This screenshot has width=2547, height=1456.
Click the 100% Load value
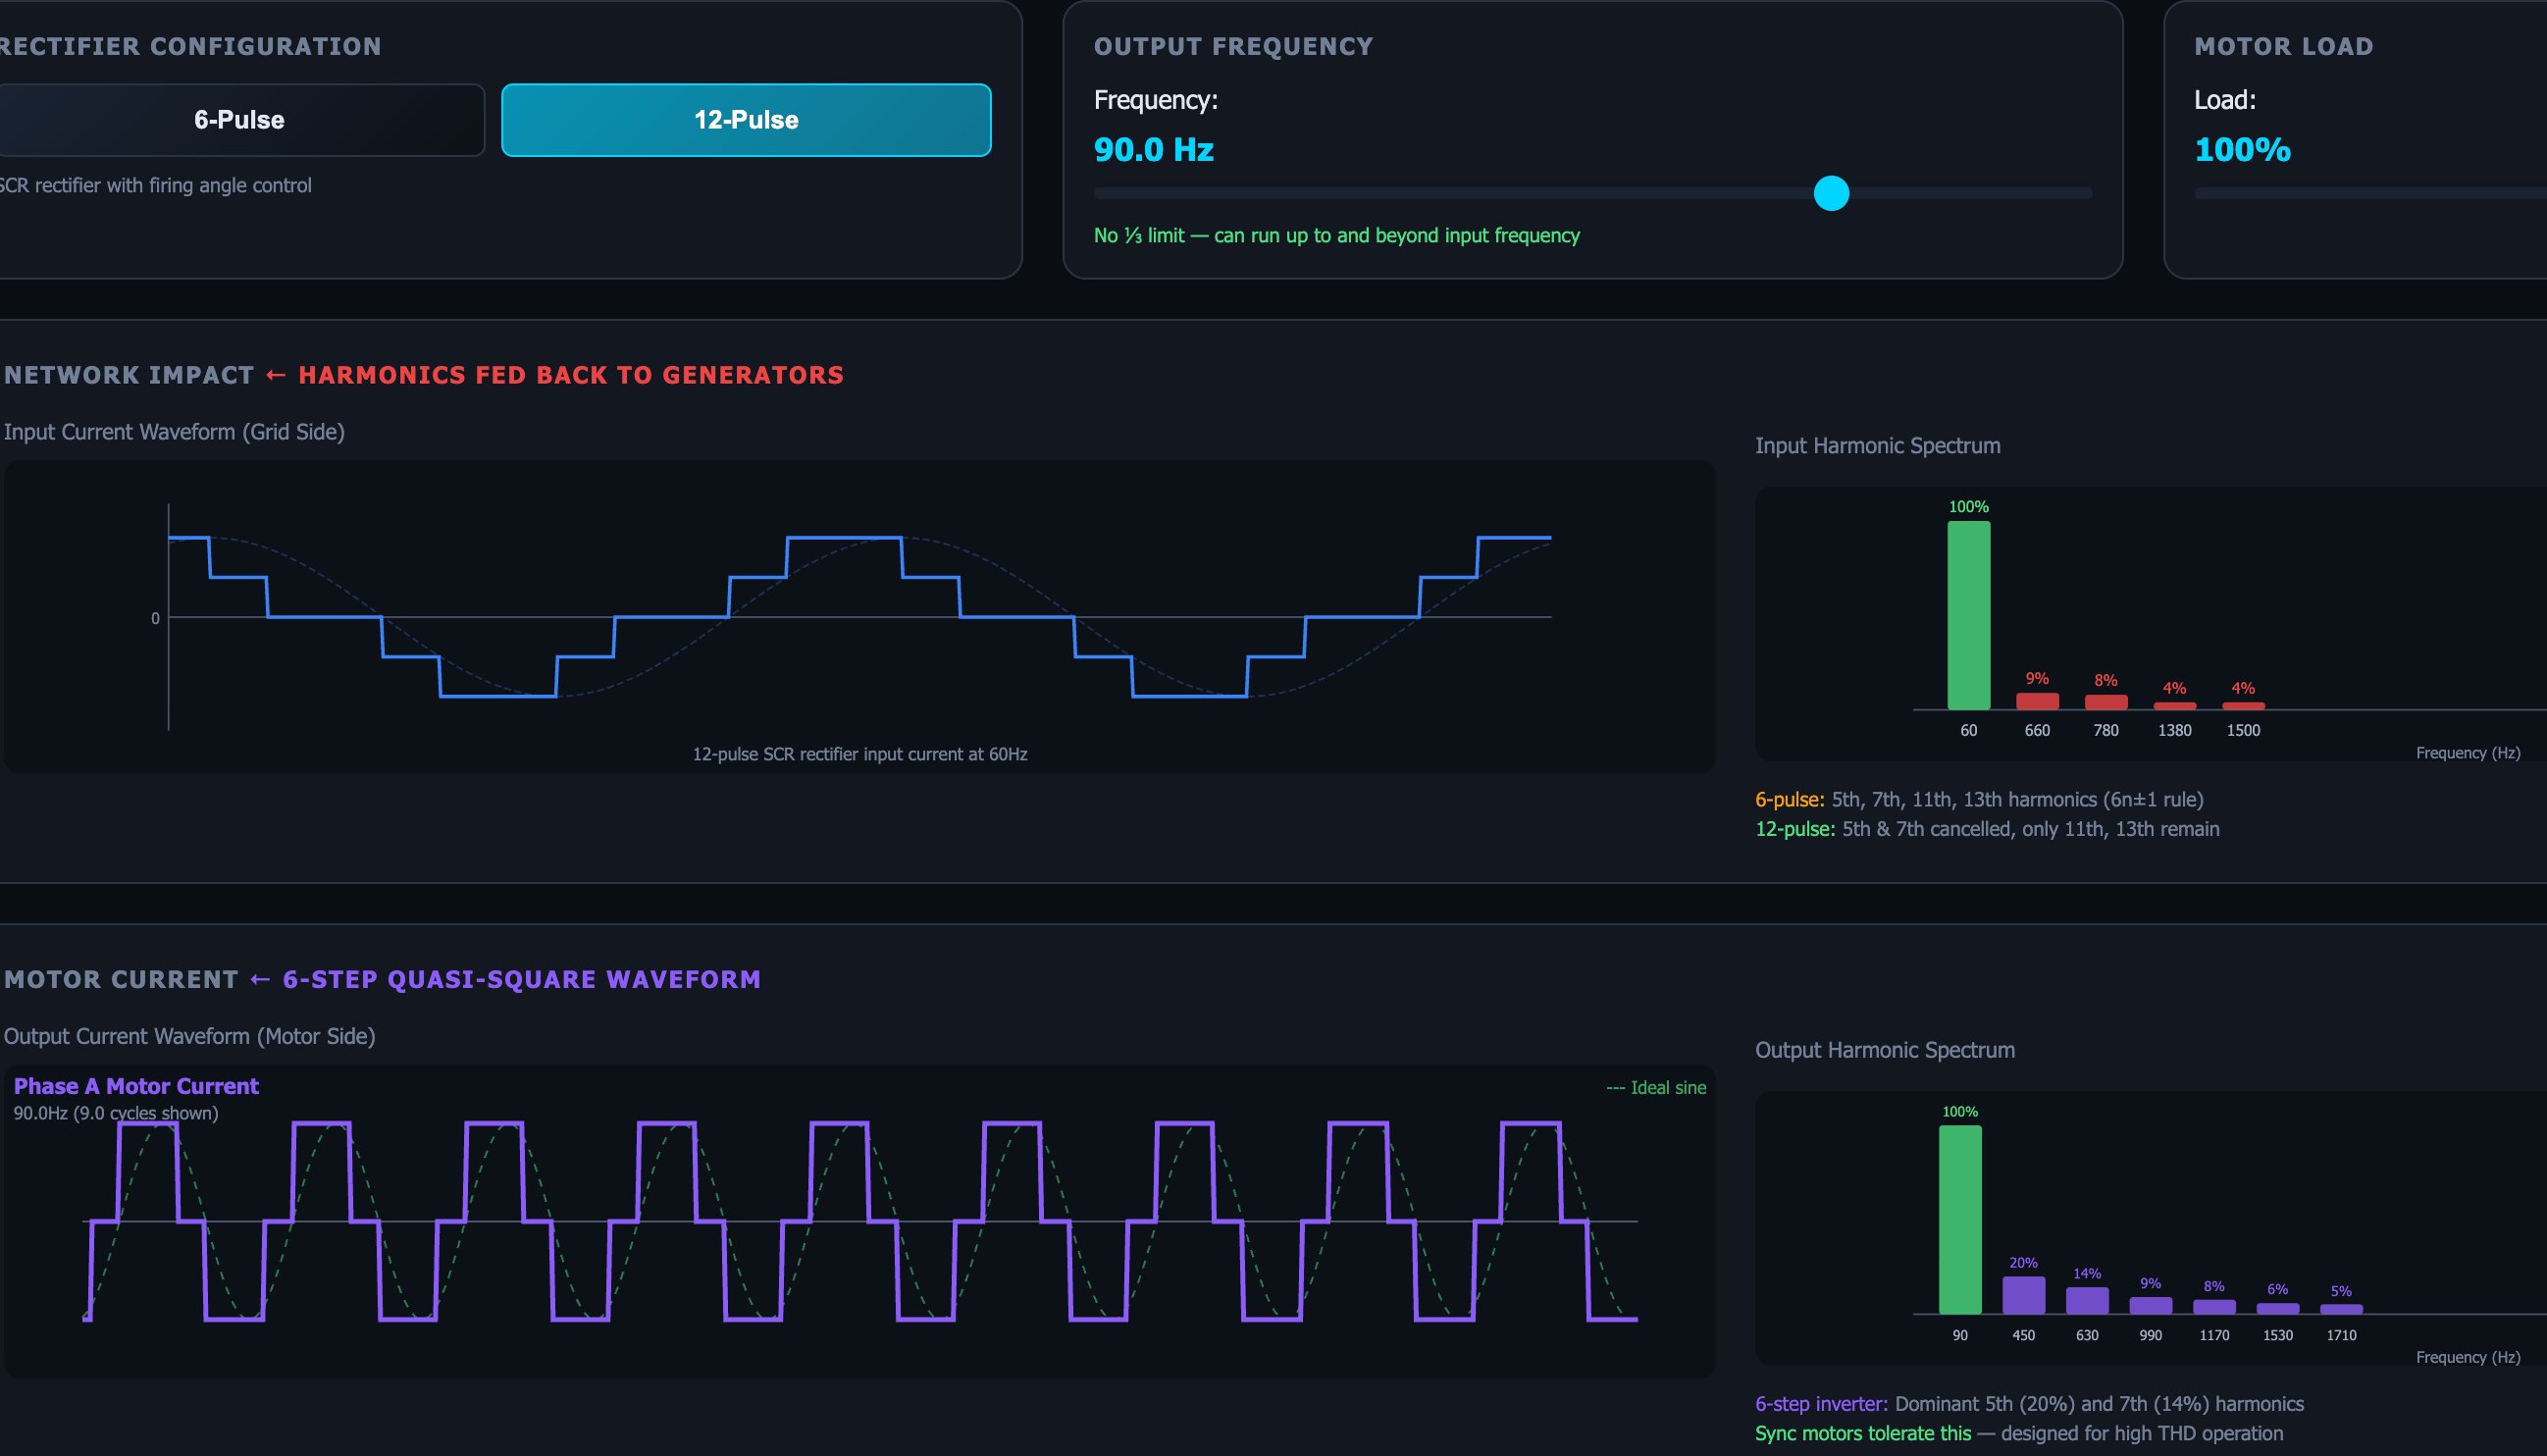2240,150
